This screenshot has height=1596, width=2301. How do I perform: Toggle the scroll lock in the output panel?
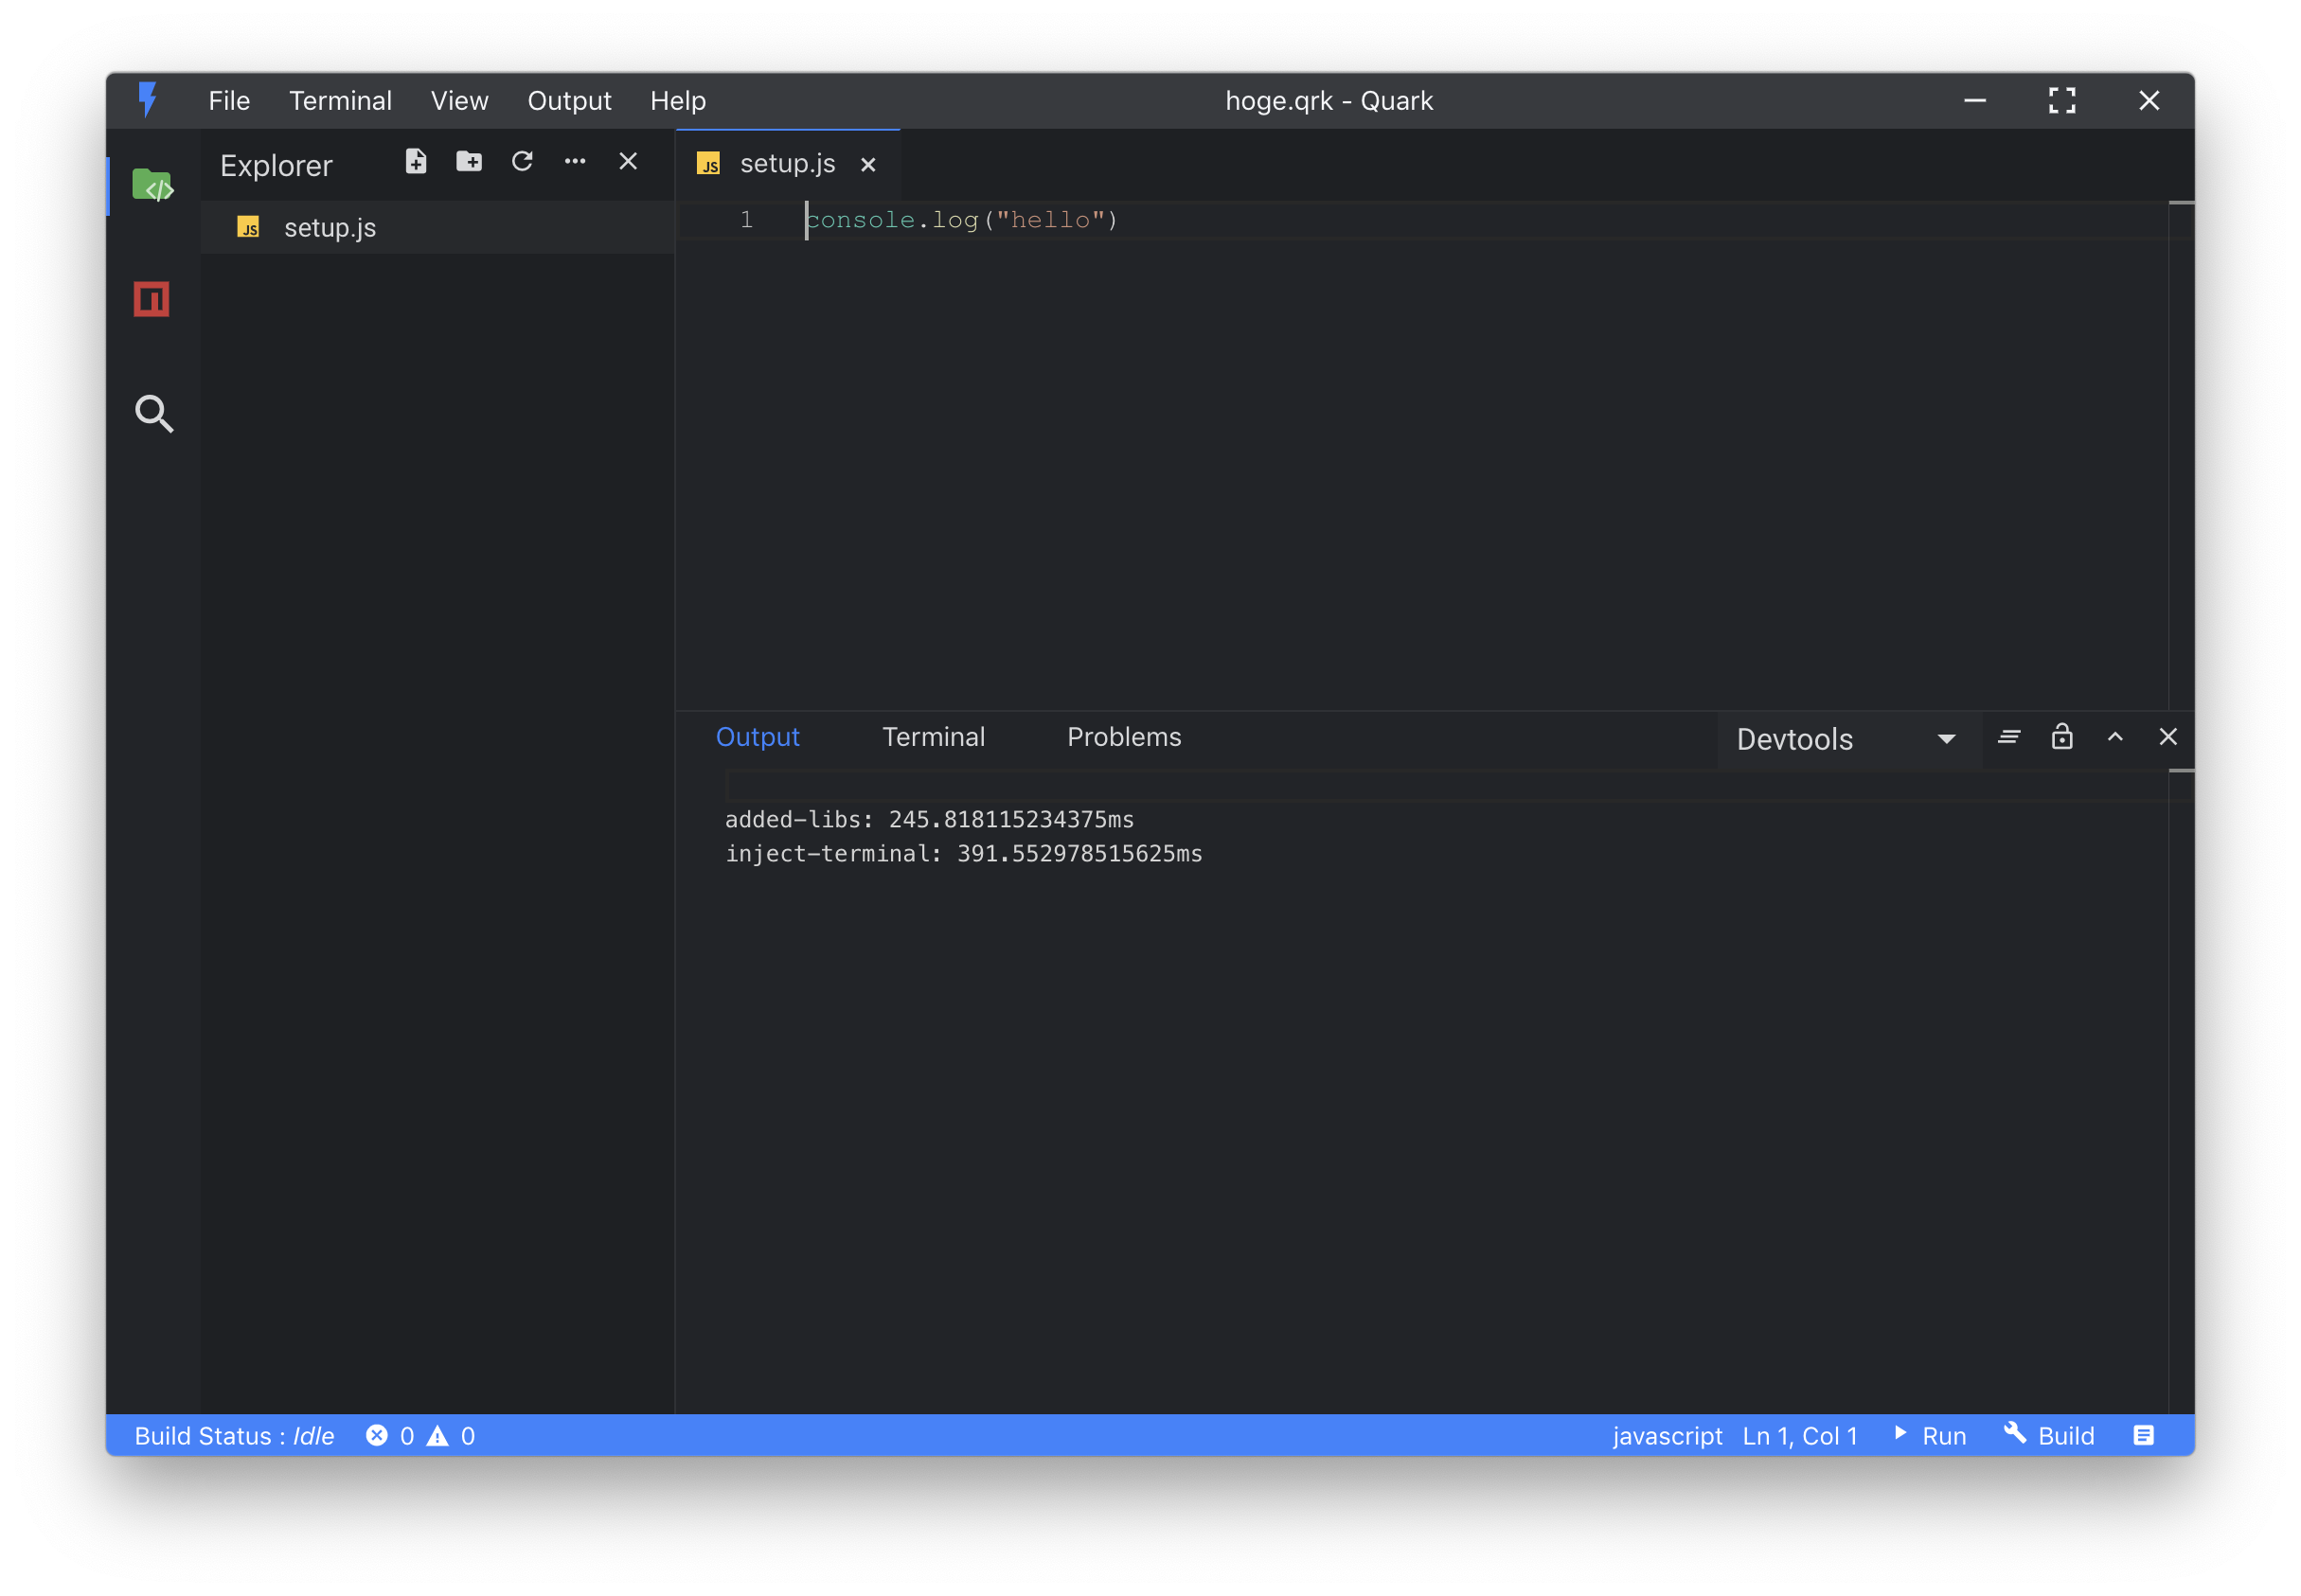(2061, 737)
